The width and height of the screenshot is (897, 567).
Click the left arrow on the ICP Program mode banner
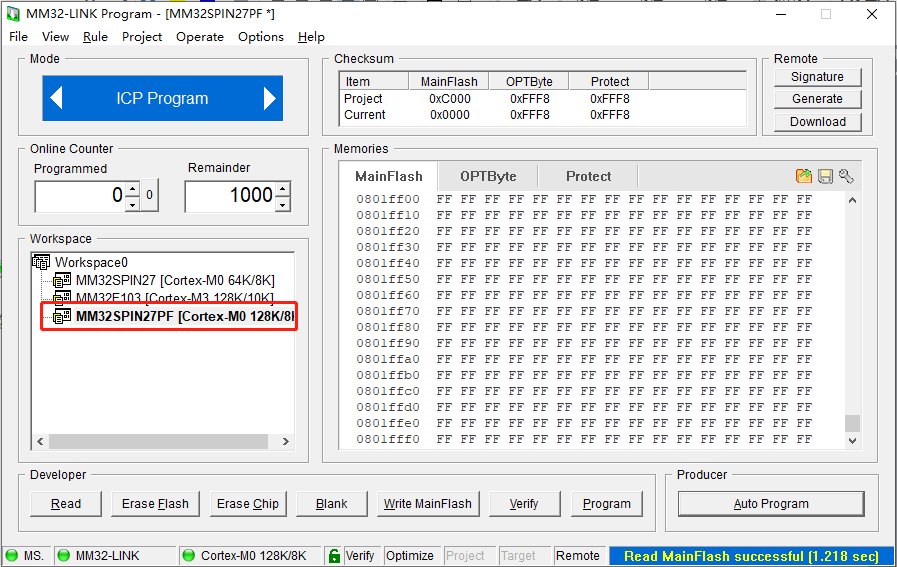point(56,98)
